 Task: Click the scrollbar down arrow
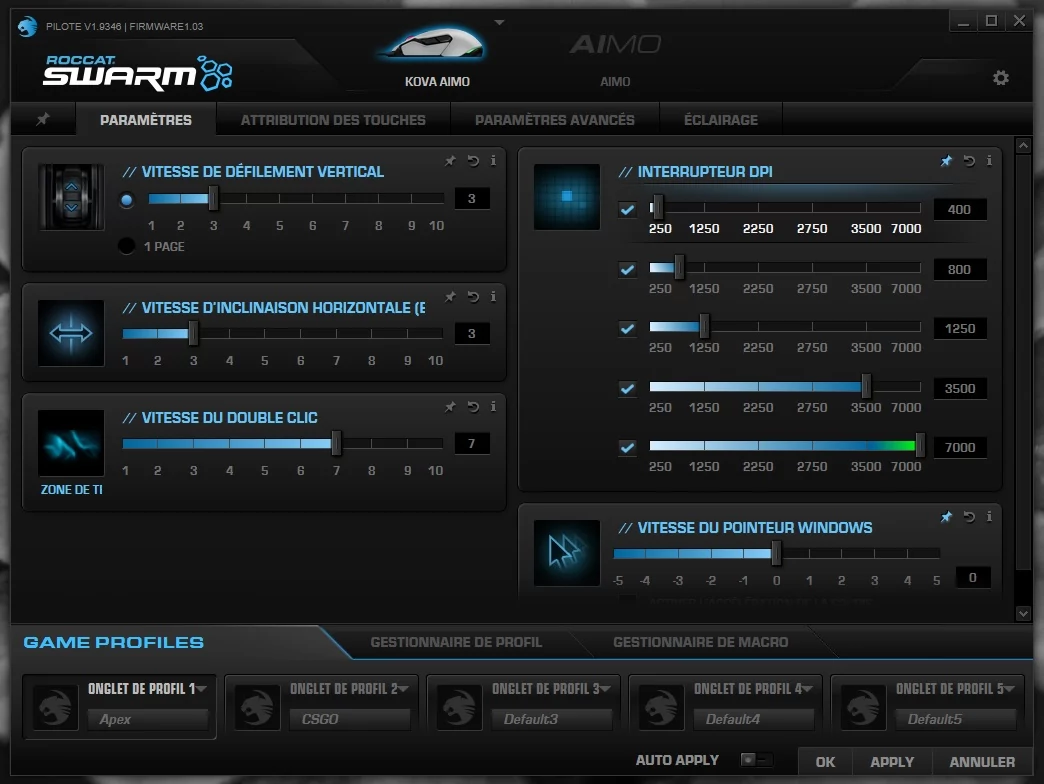click(x=1023, y=614)
